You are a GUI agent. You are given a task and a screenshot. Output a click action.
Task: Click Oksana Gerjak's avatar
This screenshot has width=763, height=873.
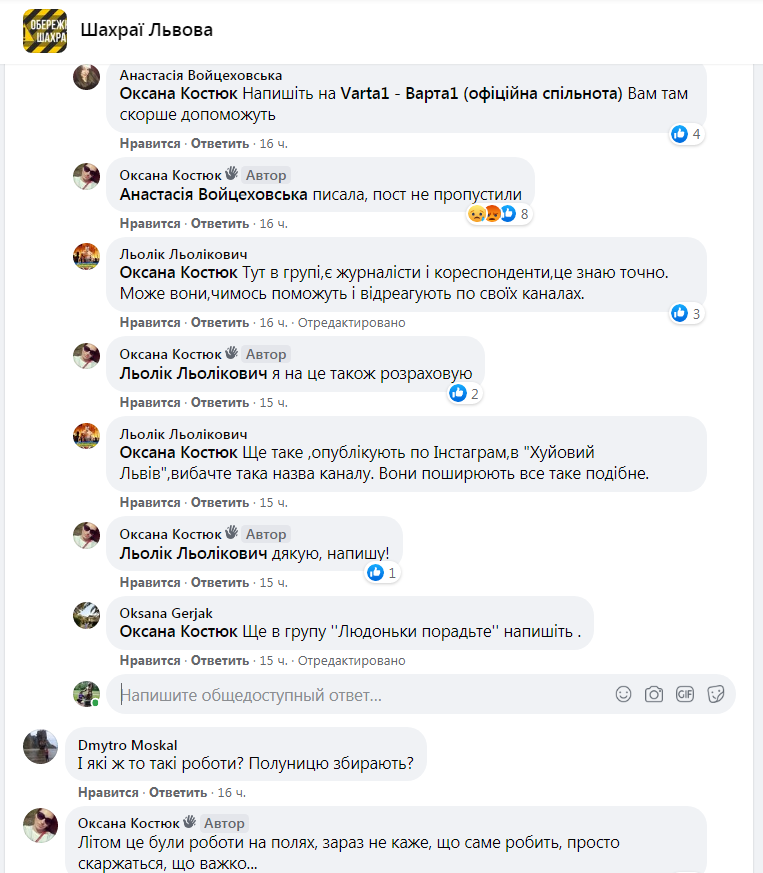[87, 615]
